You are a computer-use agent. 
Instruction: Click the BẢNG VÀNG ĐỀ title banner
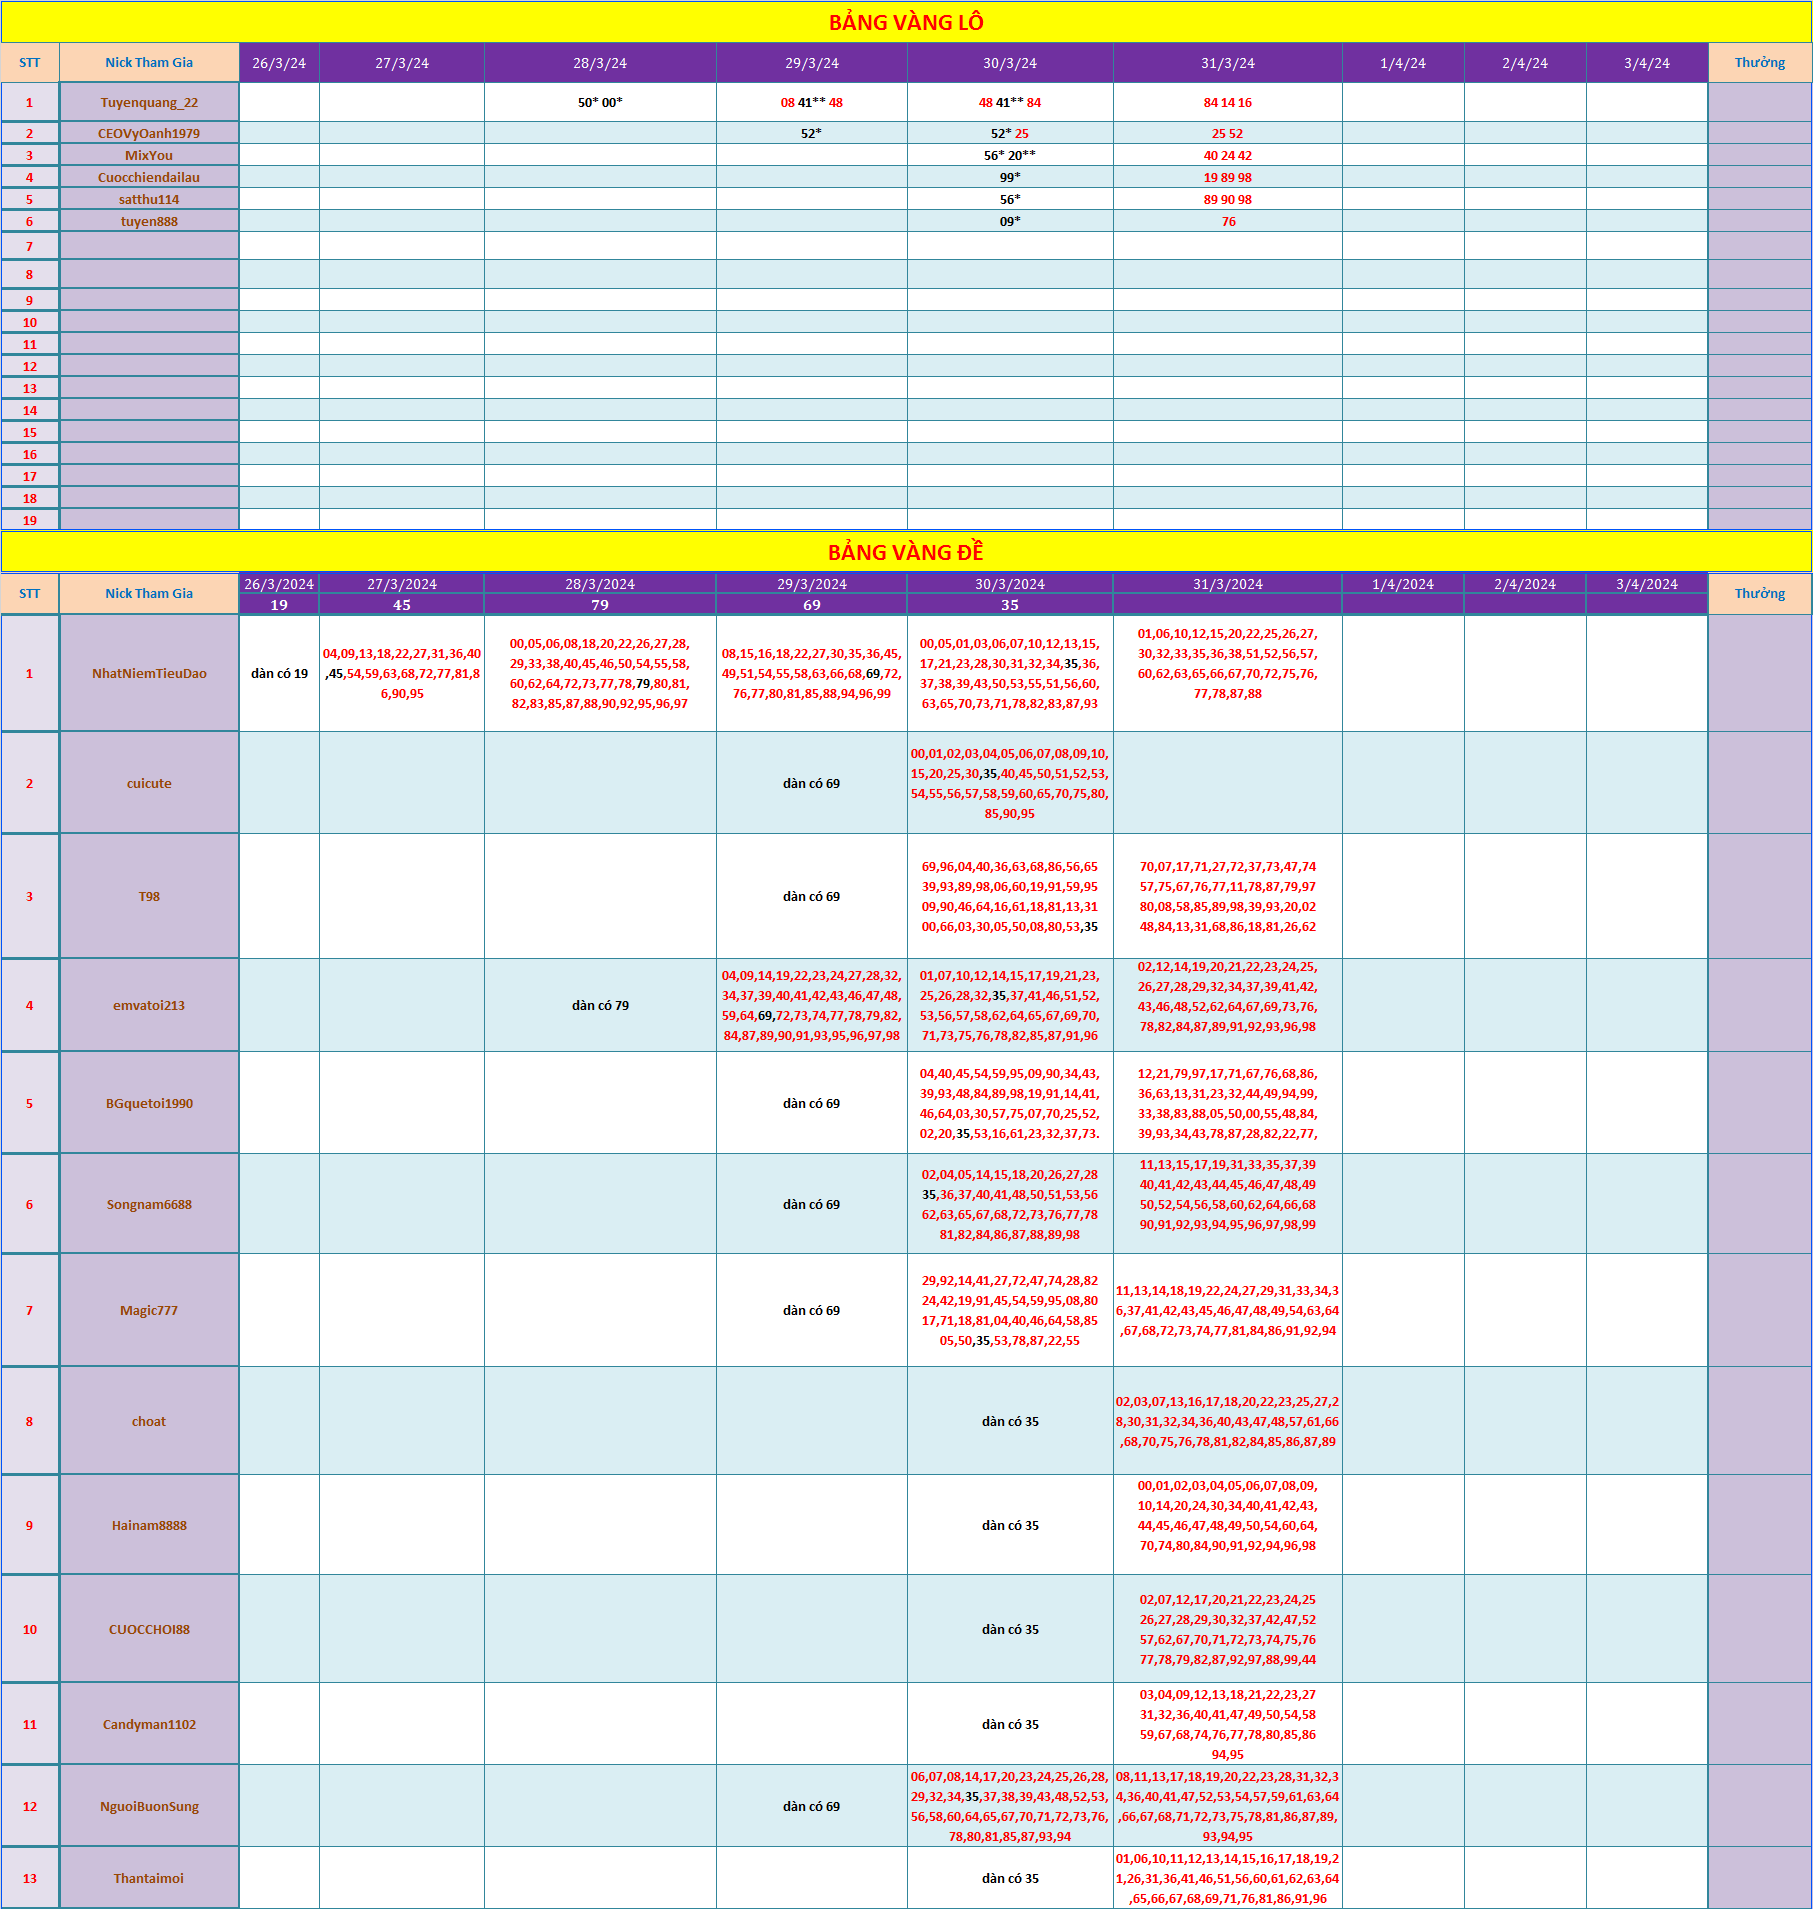click(x=906, y=552)
